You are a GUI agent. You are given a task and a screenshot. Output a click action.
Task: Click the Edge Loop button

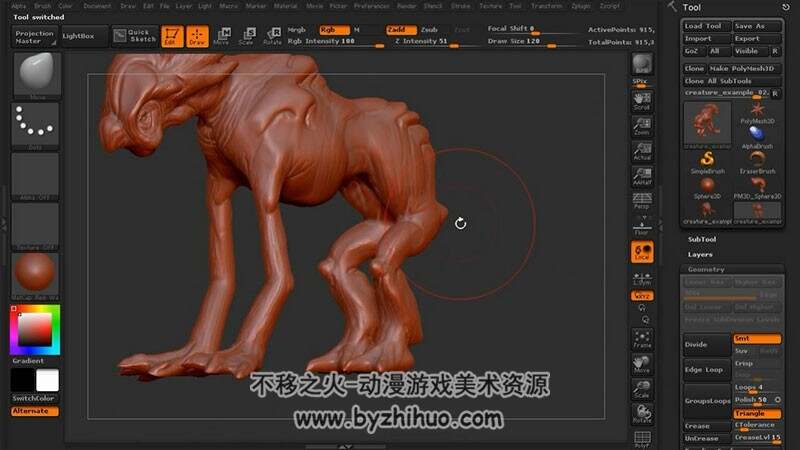(x=707, y=370)
